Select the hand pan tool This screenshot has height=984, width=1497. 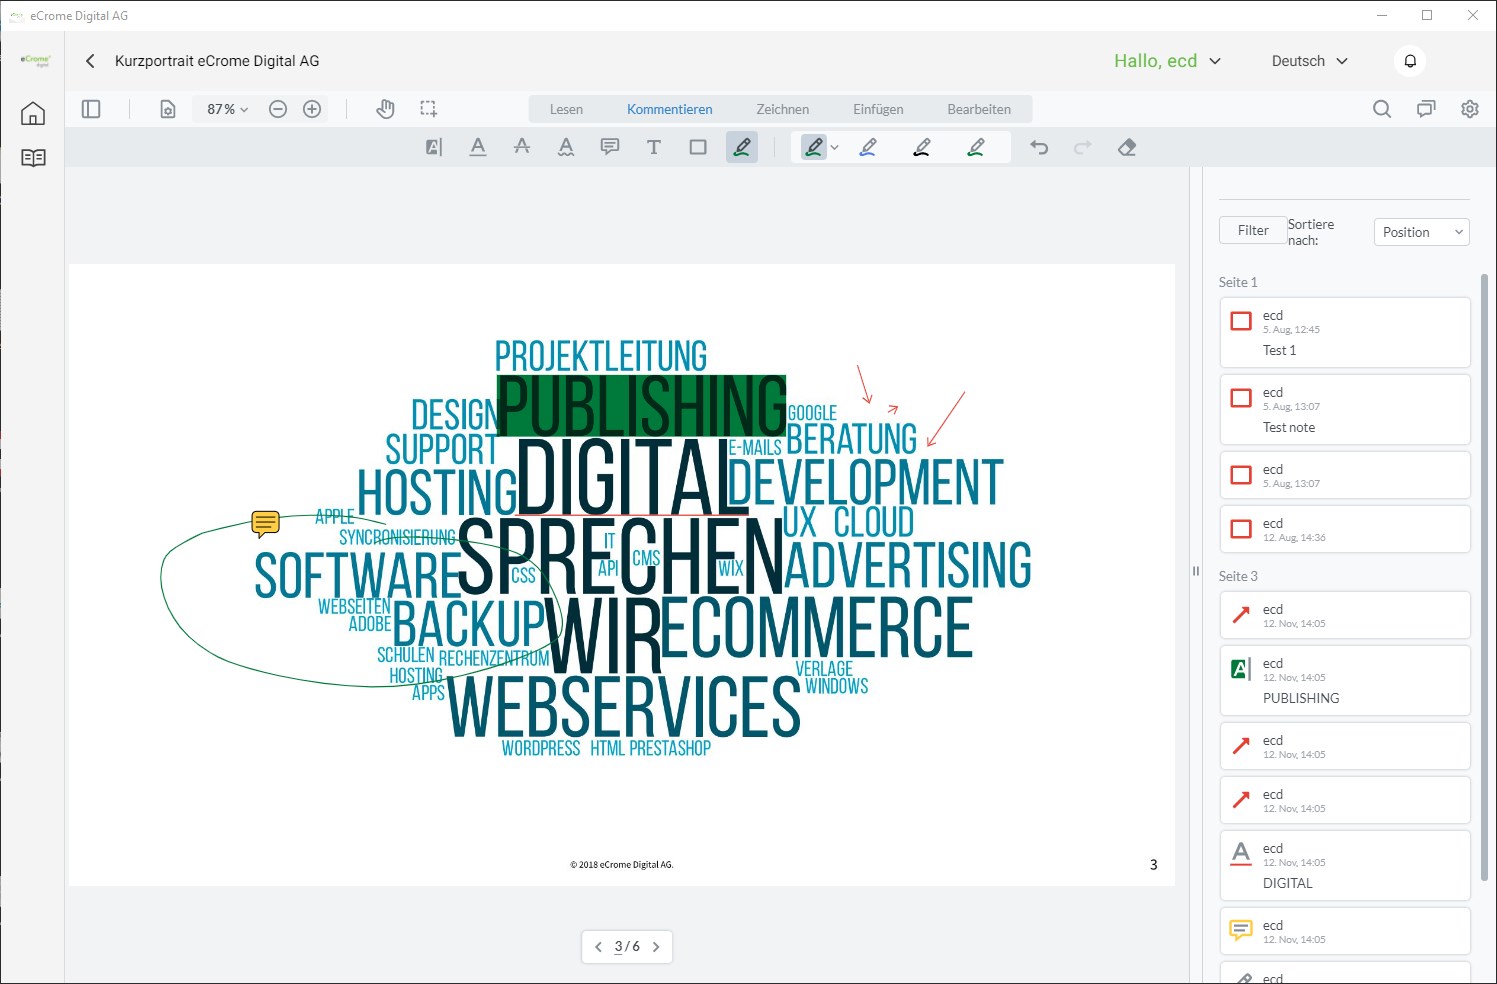pos(385,109)
